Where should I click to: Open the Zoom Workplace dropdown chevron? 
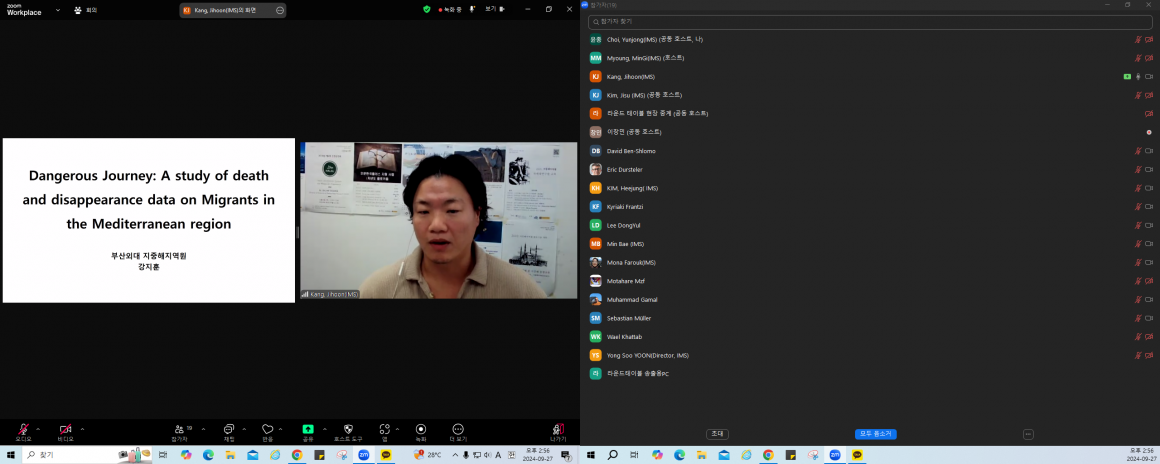(x=58, y=10)
